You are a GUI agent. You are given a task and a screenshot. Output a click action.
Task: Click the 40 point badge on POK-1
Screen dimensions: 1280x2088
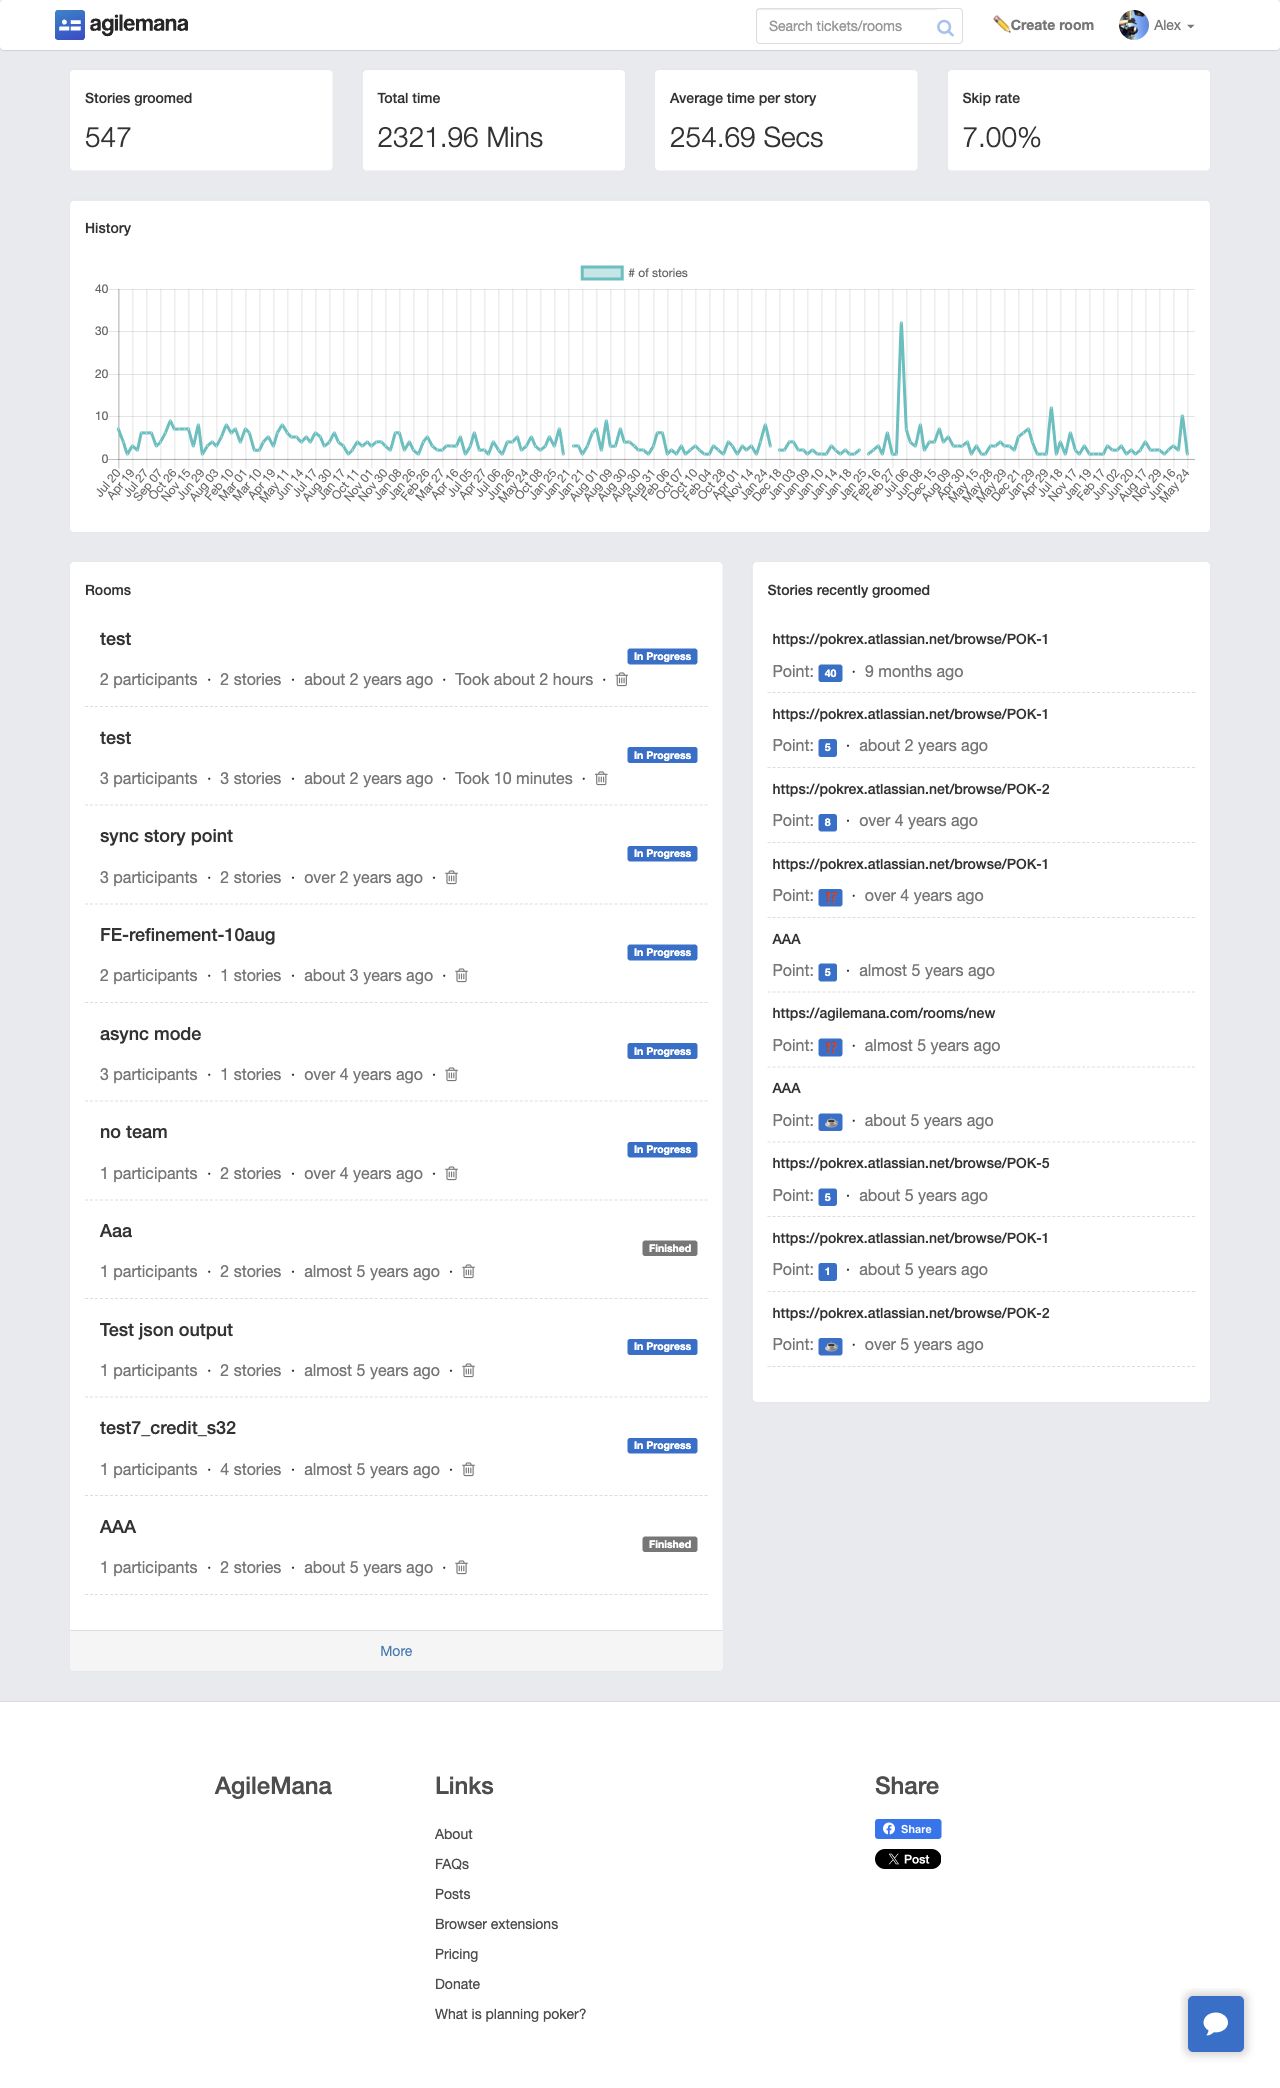click(x=830, y=673)
